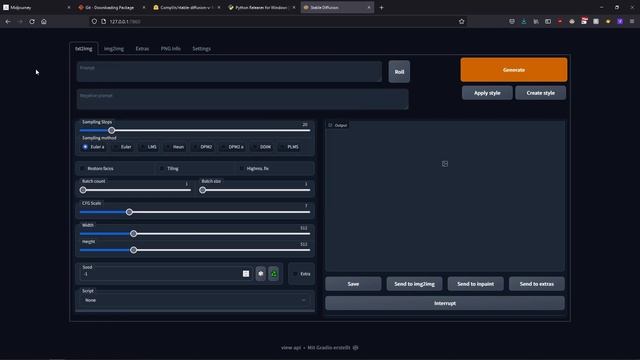Open a new browser tab with plus
Screen dimensions: 640x360
381,7
